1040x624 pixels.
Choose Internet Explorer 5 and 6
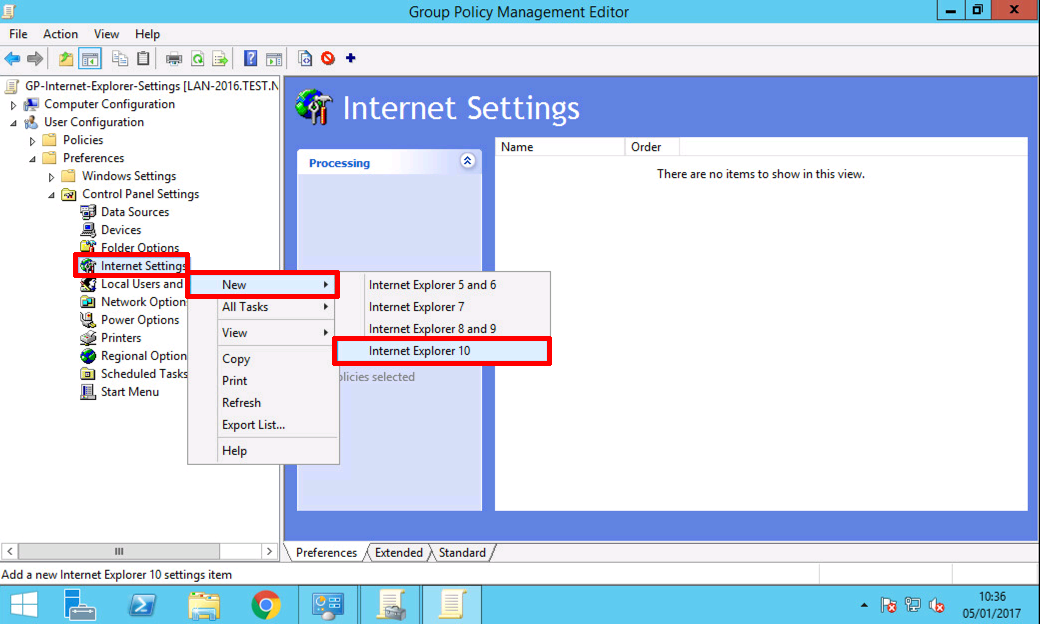click(442, 284)
